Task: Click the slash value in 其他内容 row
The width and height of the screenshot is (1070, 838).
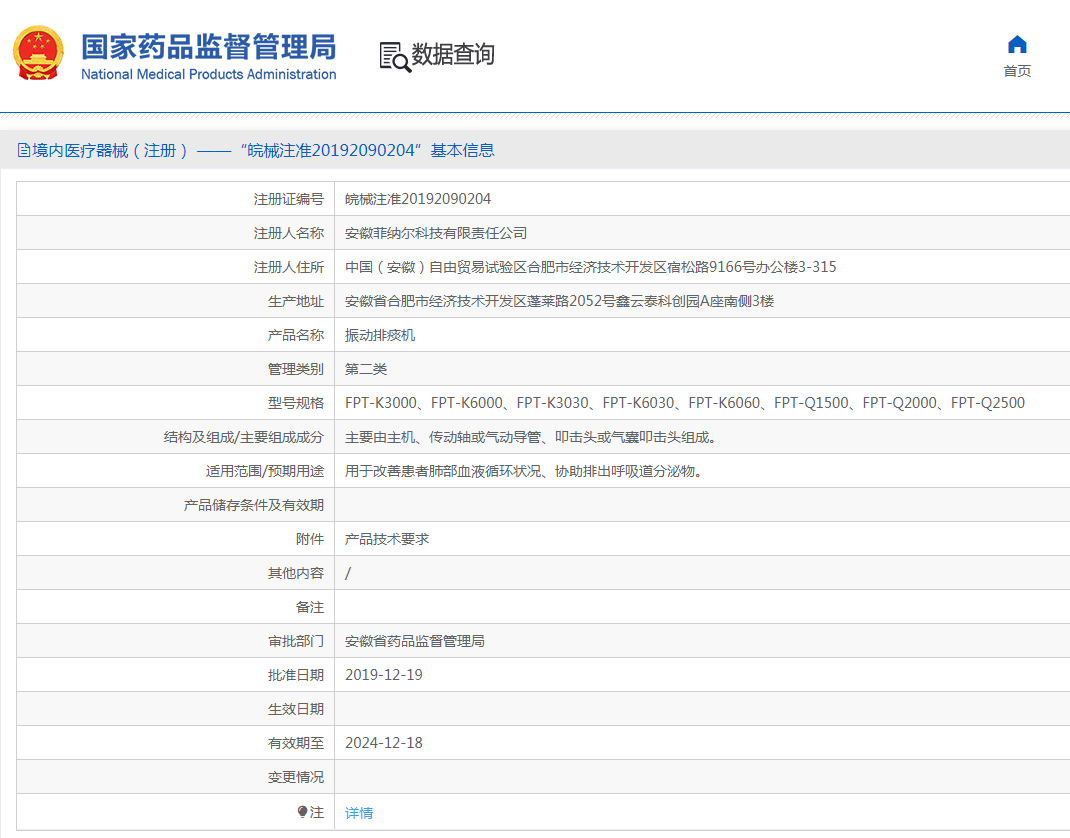Action: (x=348, y=573)
